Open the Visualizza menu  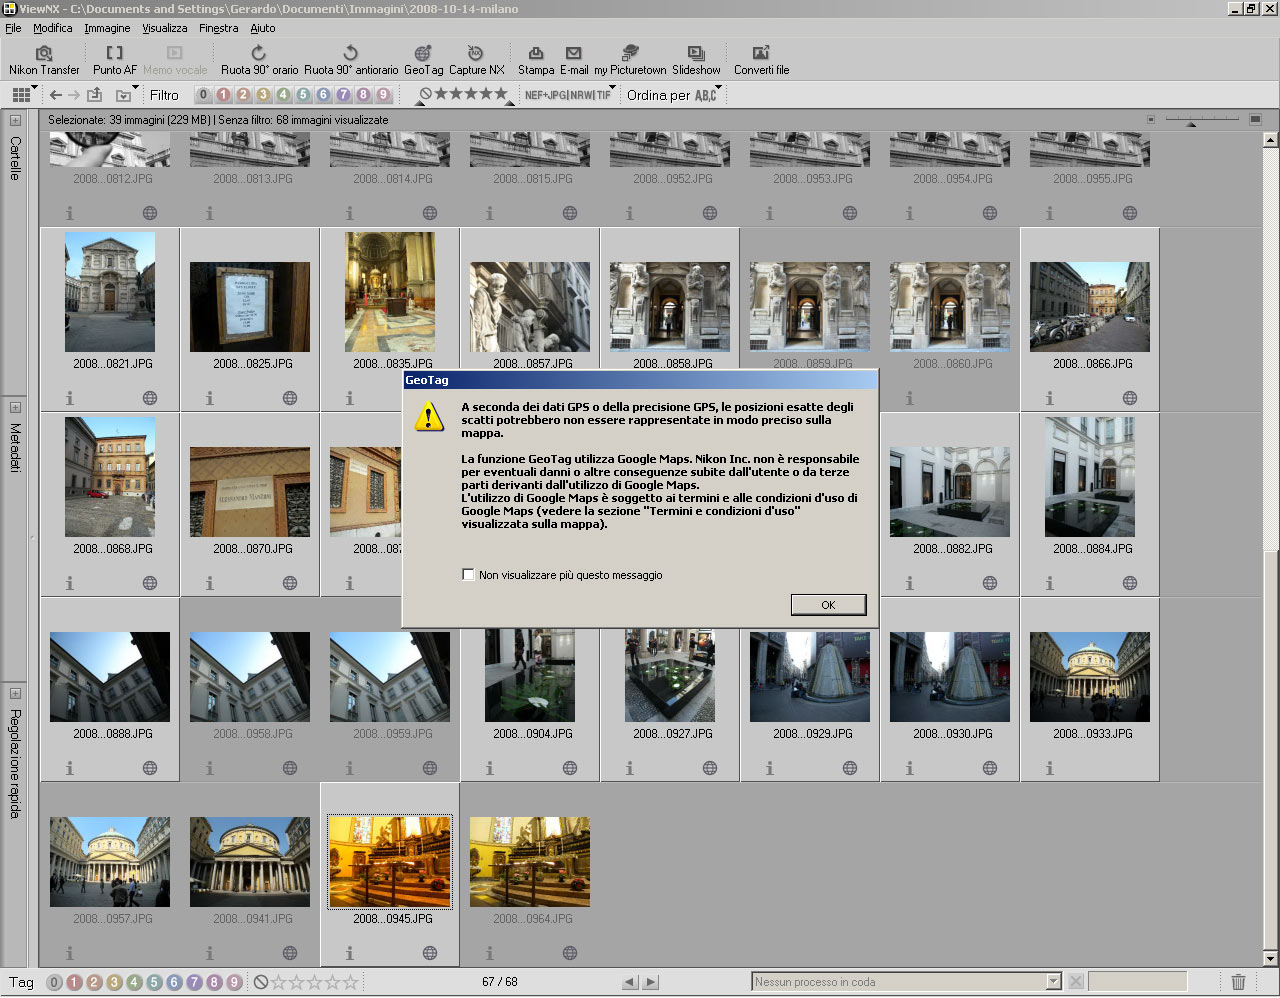click(x=164, y=28)
